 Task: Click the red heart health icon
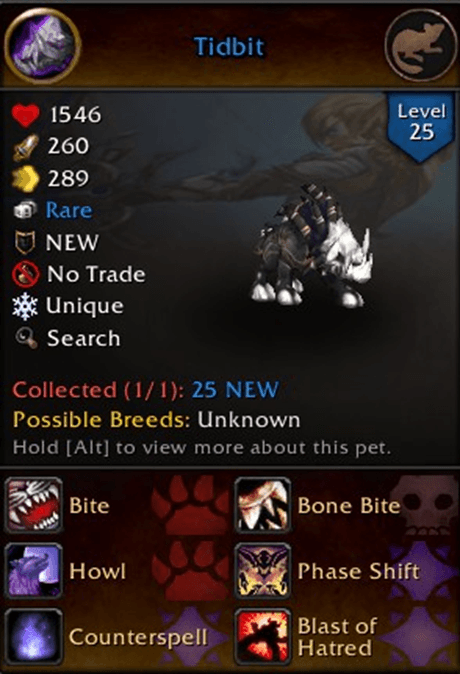point(25,115)
